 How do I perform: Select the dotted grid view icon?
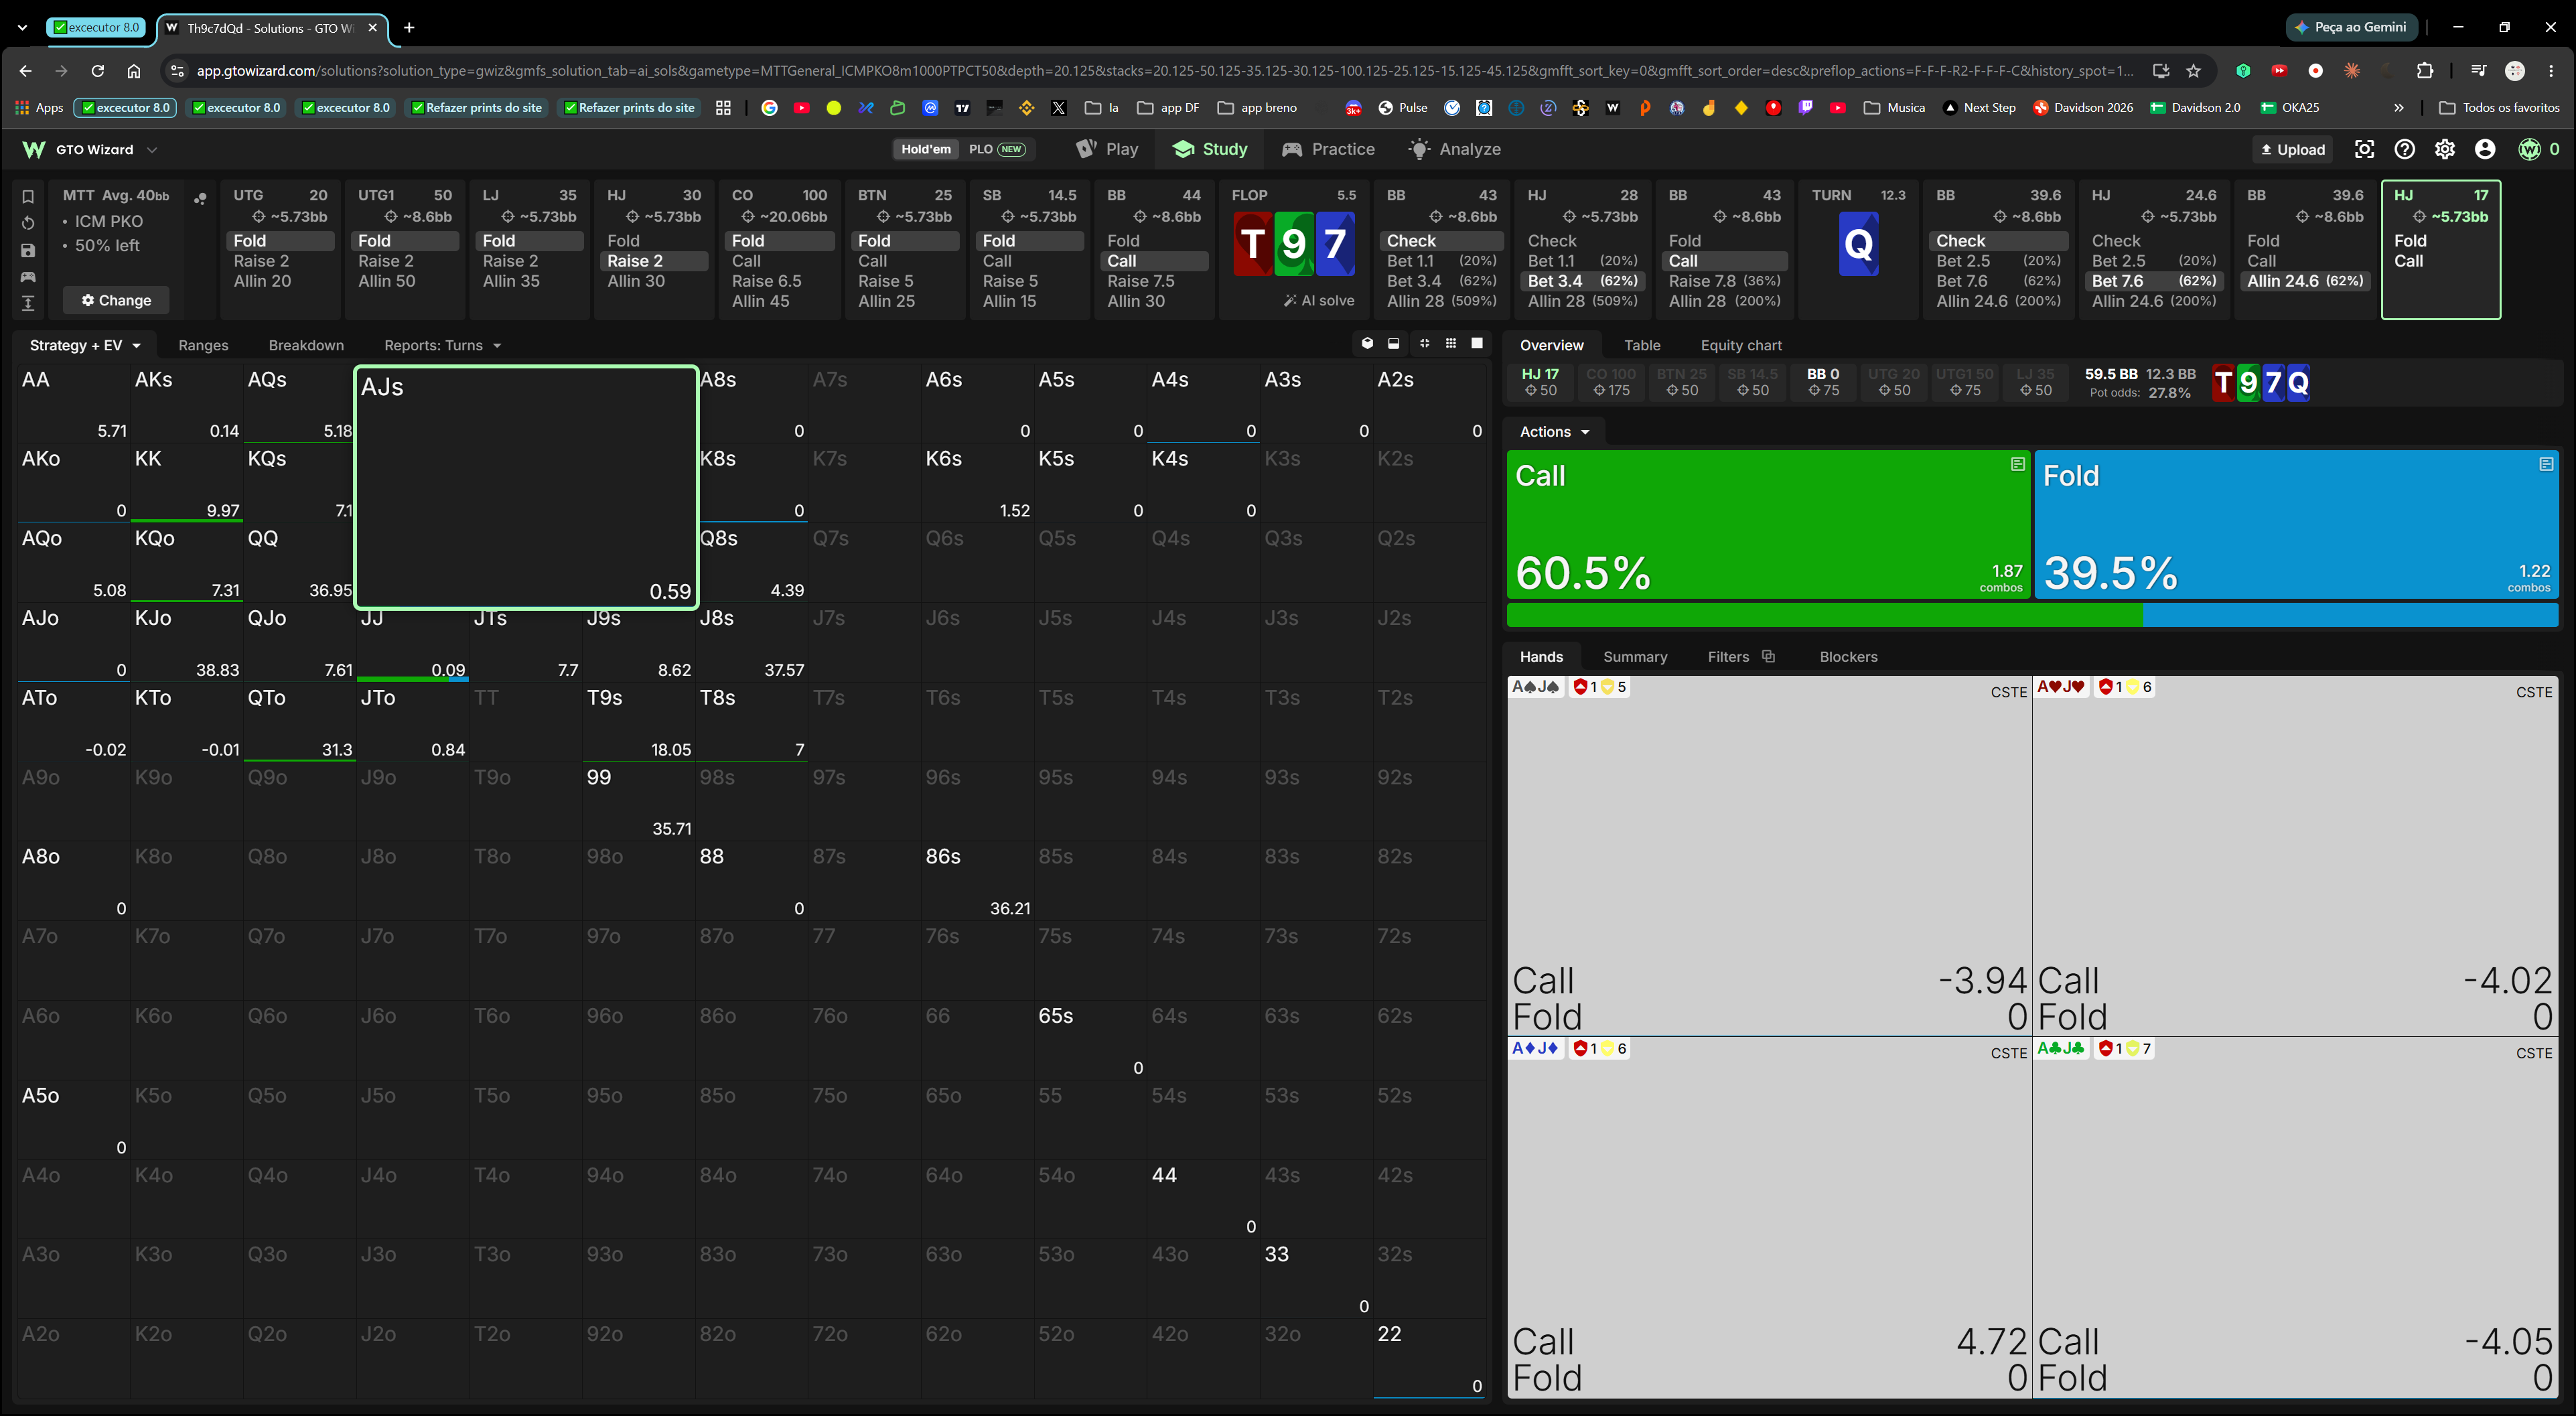click(1451, 343)
